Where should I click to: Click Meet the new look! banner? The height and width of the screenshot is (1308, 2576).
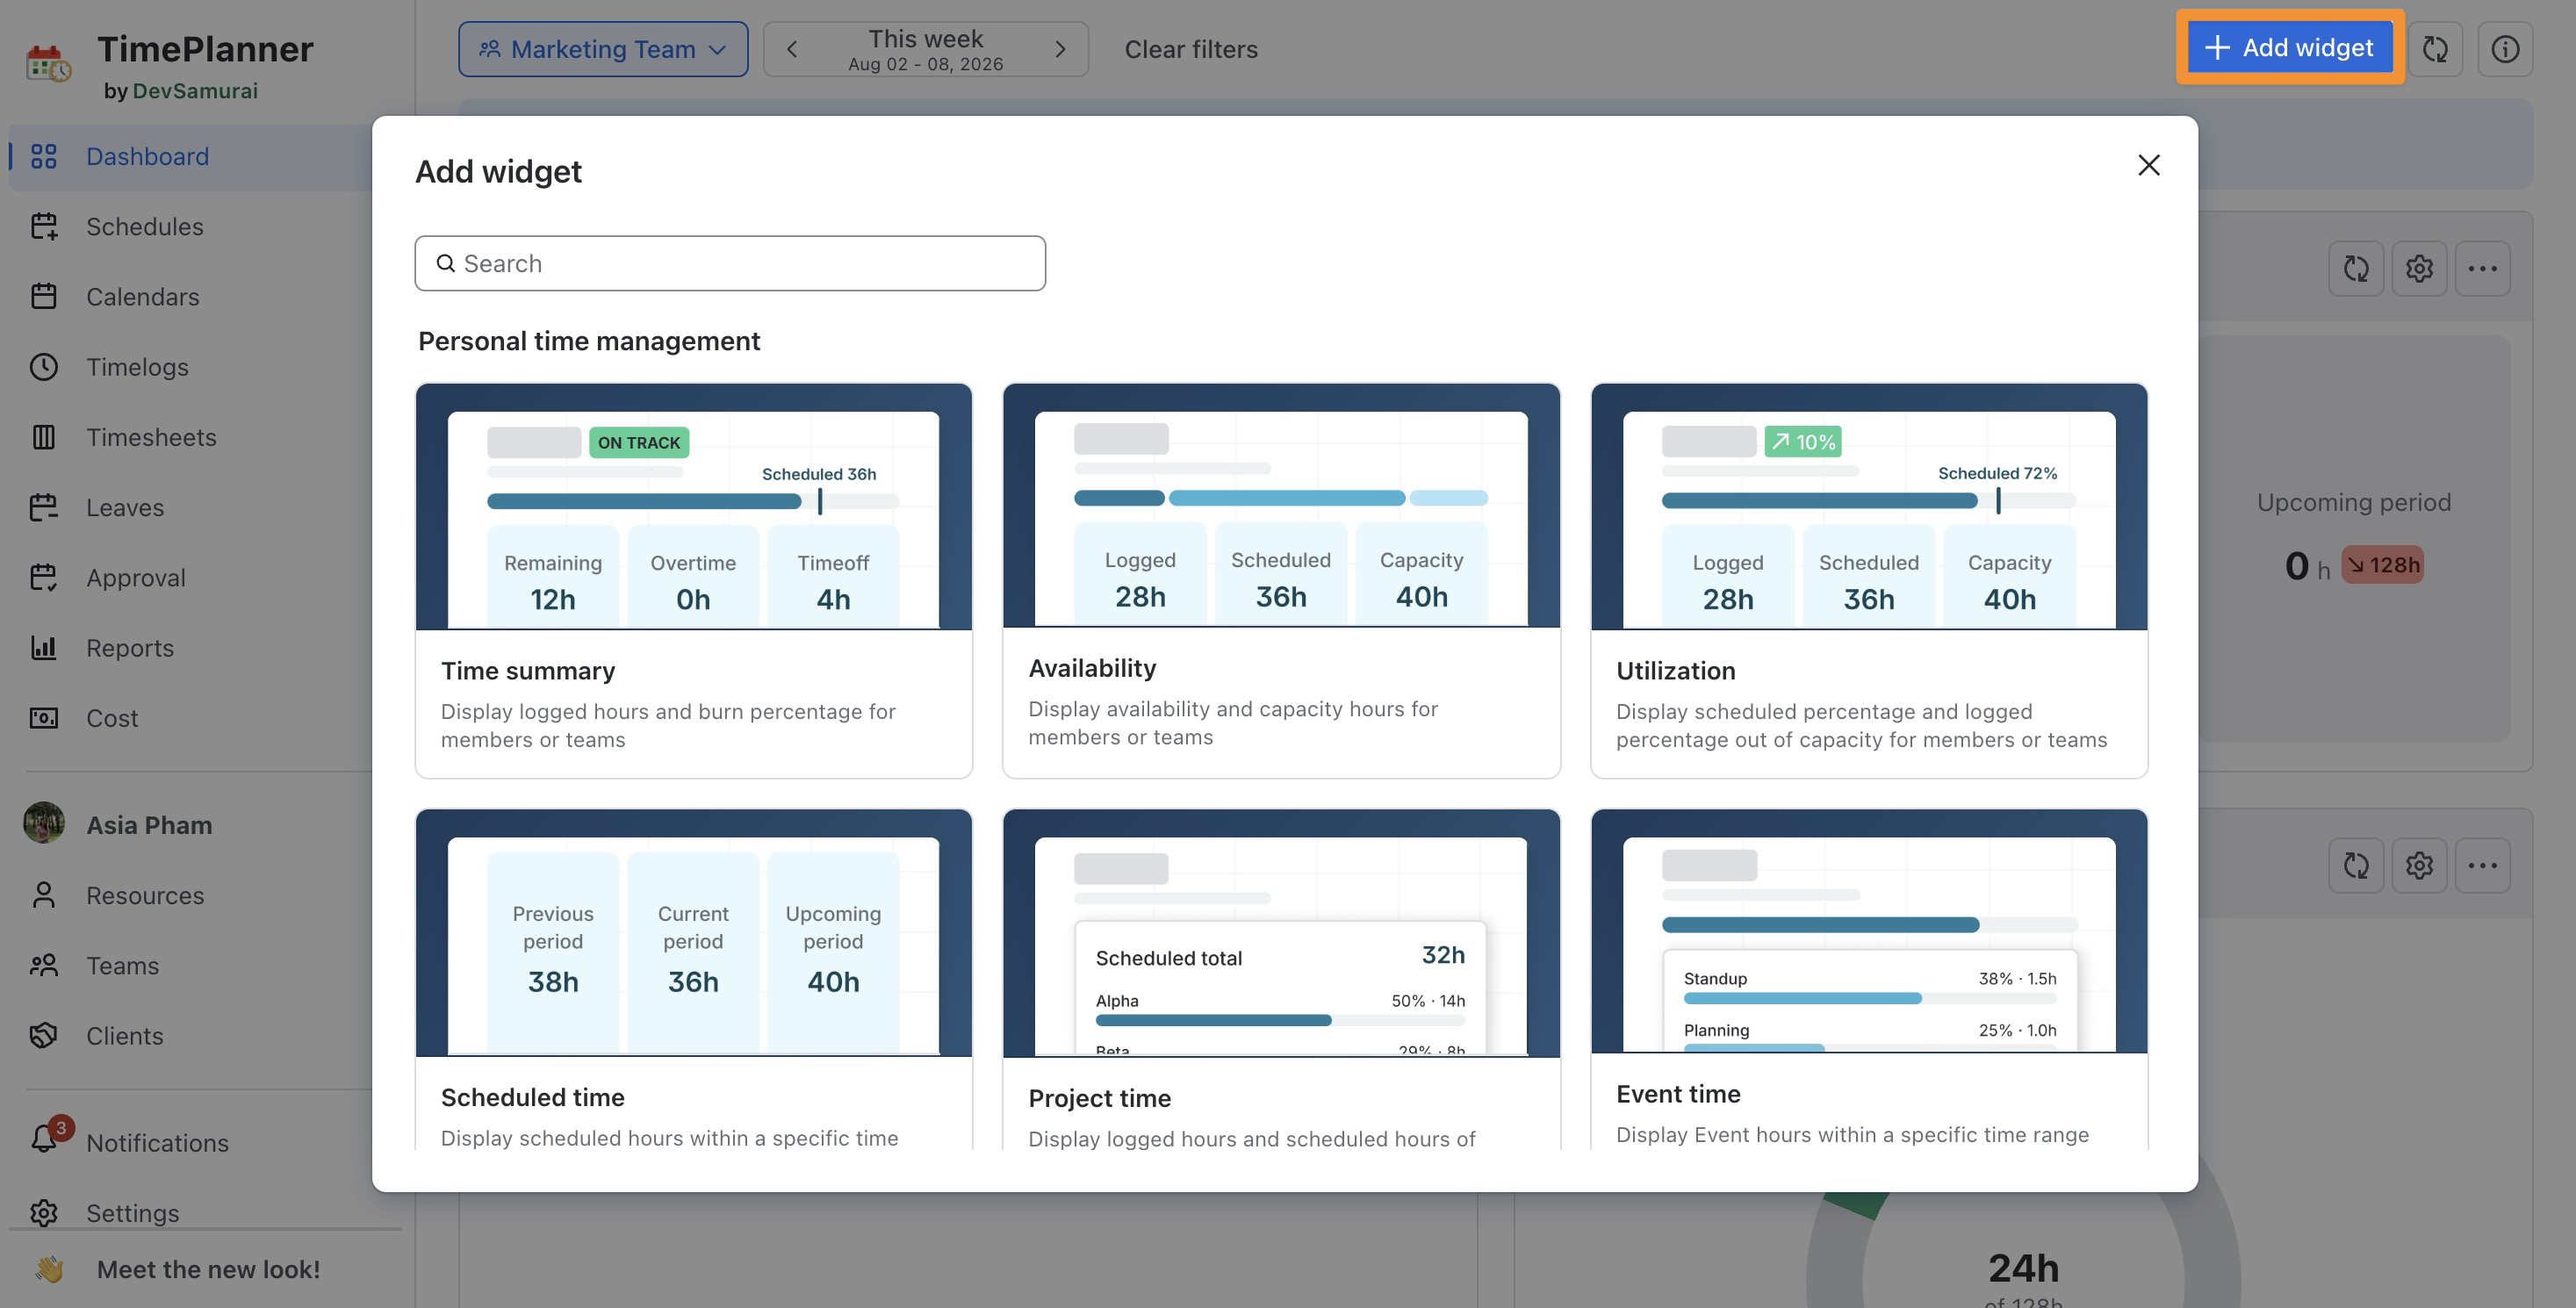tap(205, 1269)
